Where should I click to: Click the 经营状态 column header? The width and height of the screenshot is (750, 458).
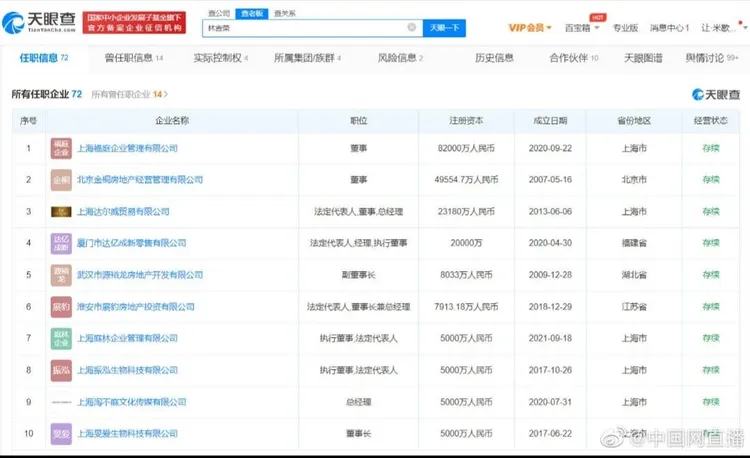tap(711, 120)
